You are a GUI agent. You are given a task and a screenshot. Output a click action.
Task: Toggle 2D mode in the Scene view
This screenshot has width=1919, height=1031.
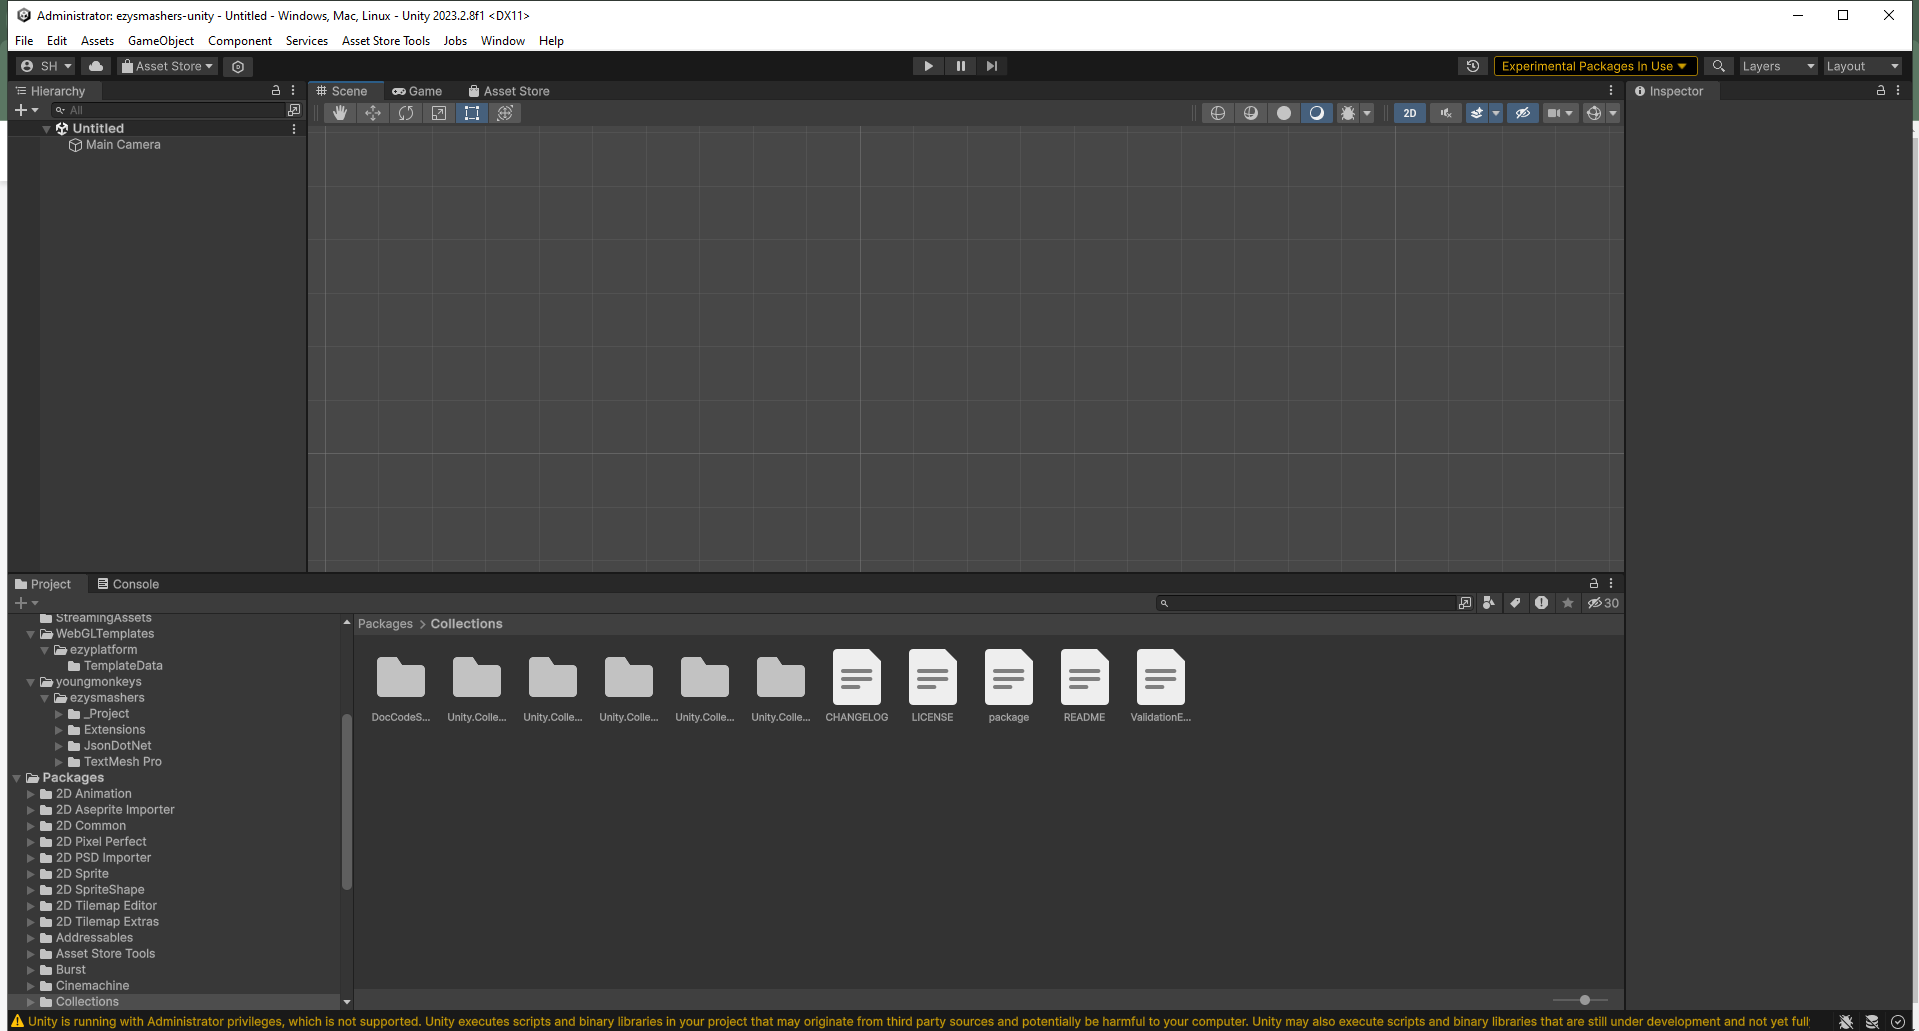click(1409, 113)
